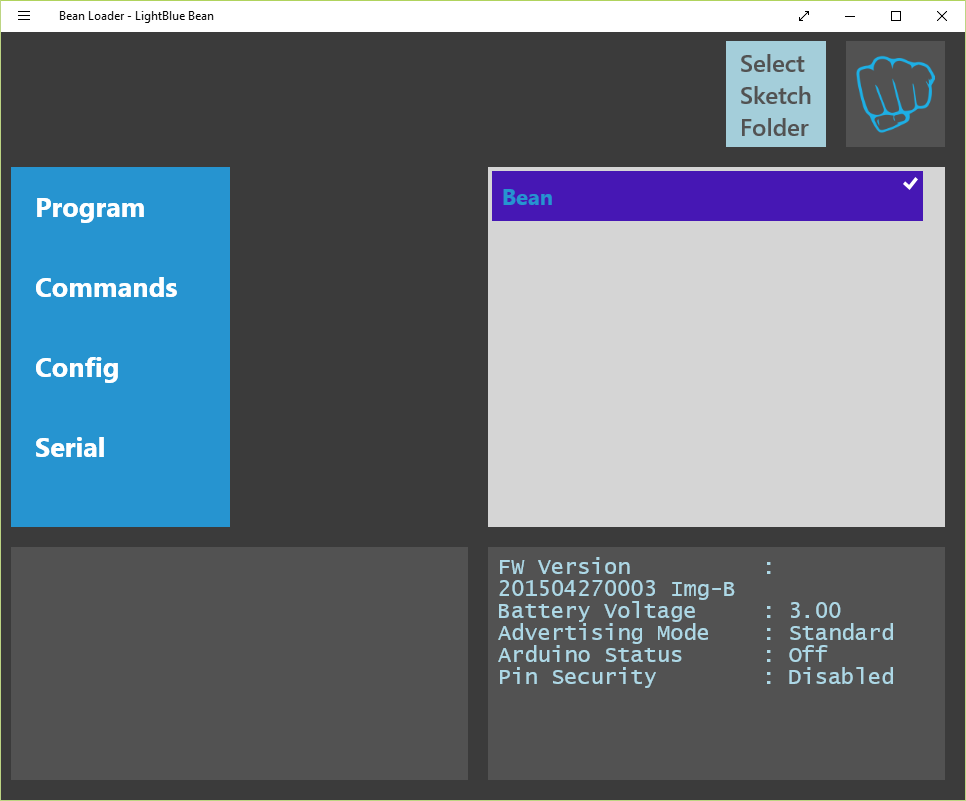Click the Battery Voltage 3.00 line

tap(669, 611)
